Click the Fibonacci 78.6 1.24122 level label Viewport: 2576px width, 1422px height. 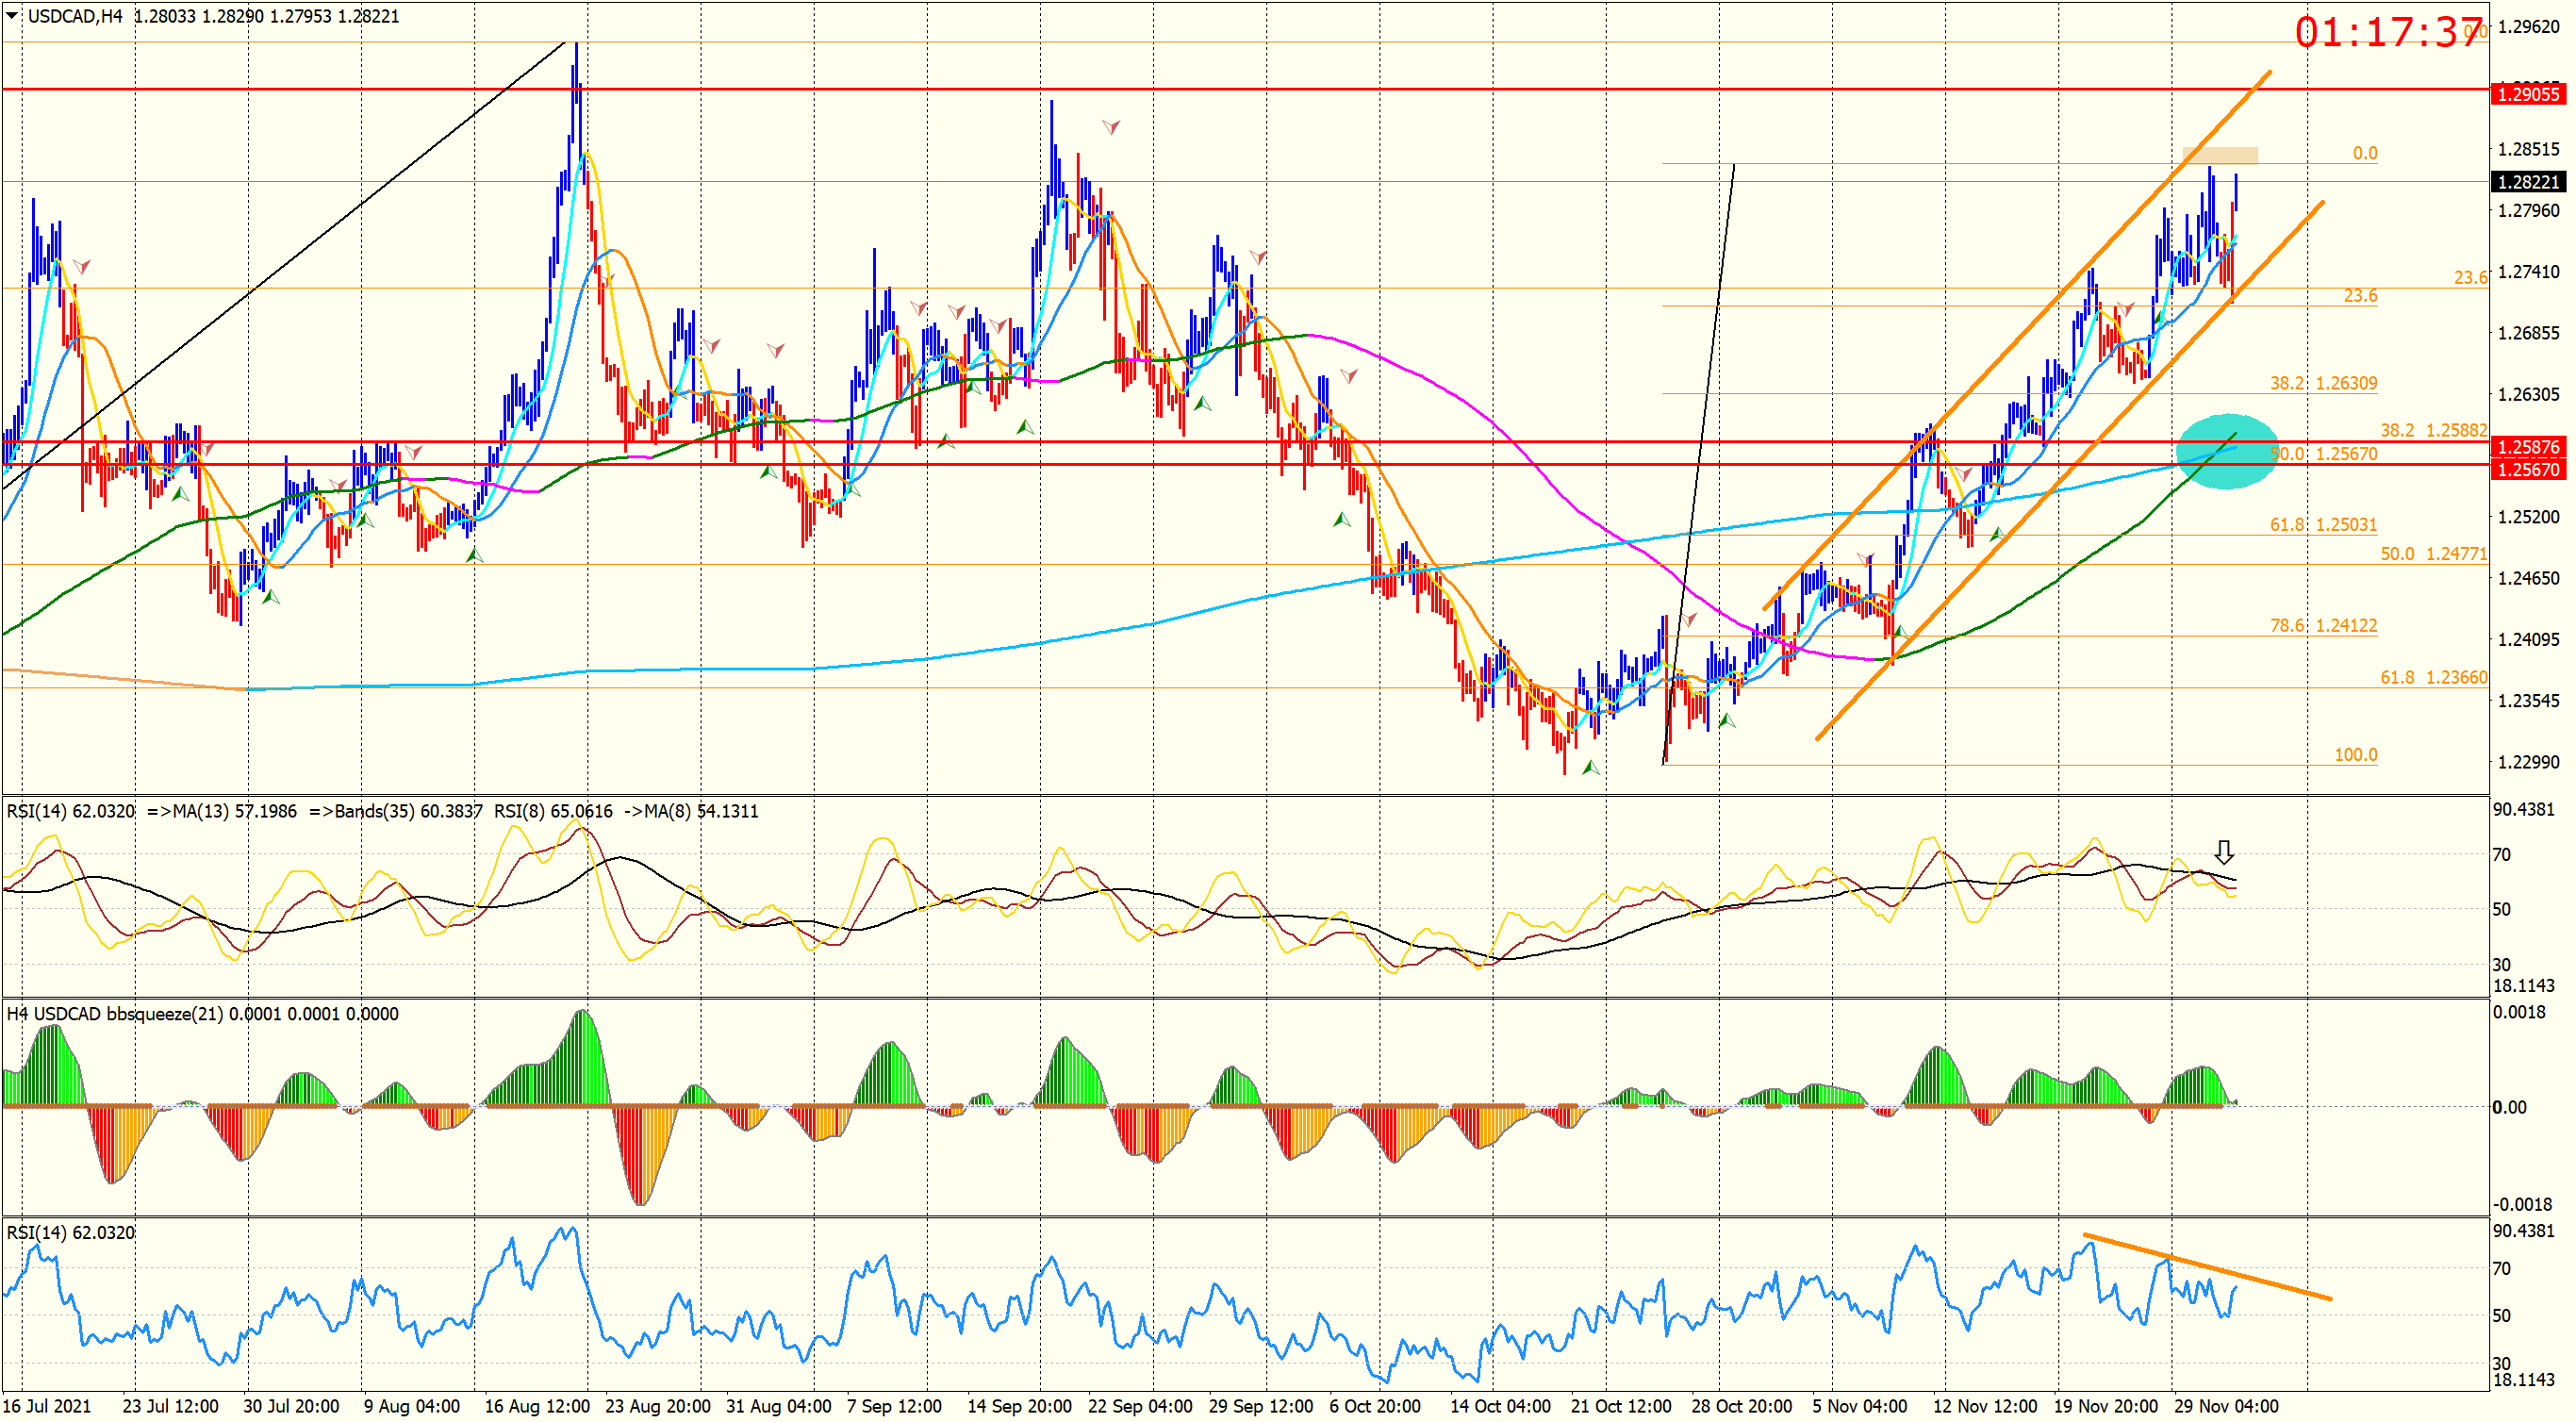pos(2322,626)
